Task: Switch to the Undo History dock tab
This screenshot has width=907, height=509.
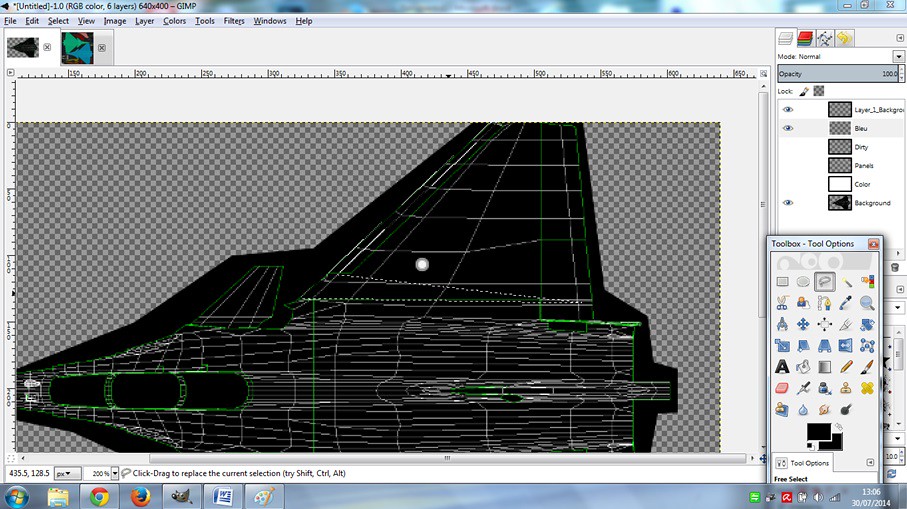Action: [x=844, y=38]
